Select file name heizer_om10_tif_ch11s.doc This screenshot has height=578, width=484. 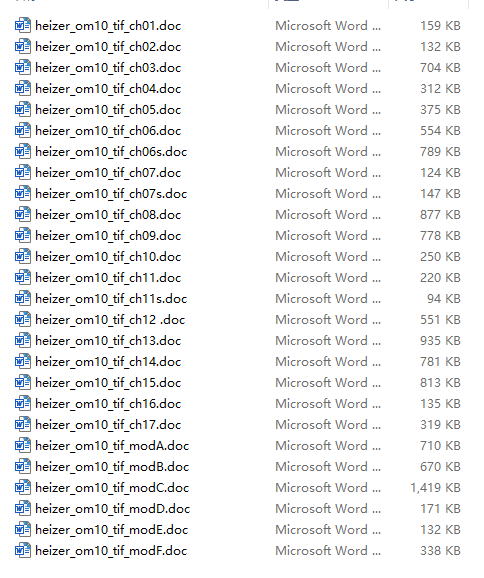[111, 299]
